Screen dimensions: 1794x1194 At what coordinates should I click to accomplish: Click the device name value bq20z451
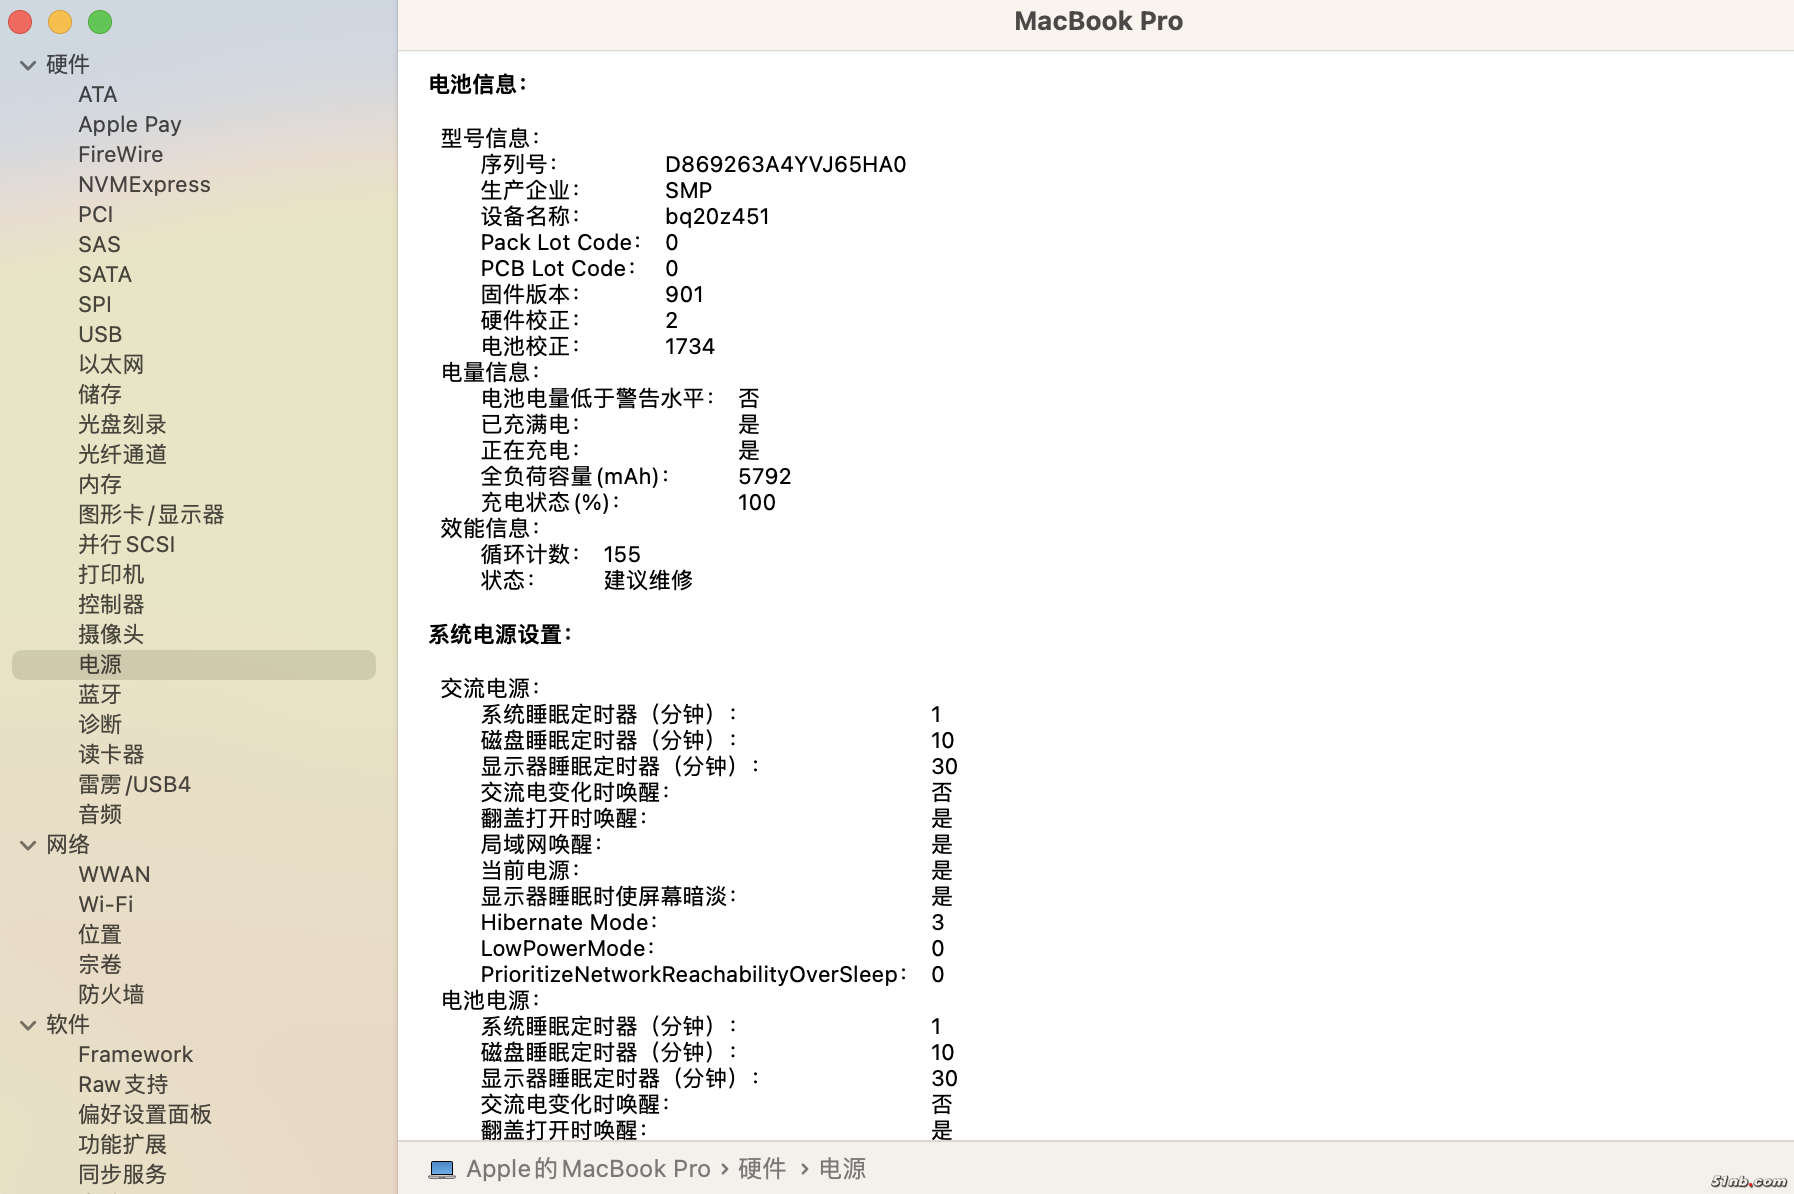pos(718,217)
